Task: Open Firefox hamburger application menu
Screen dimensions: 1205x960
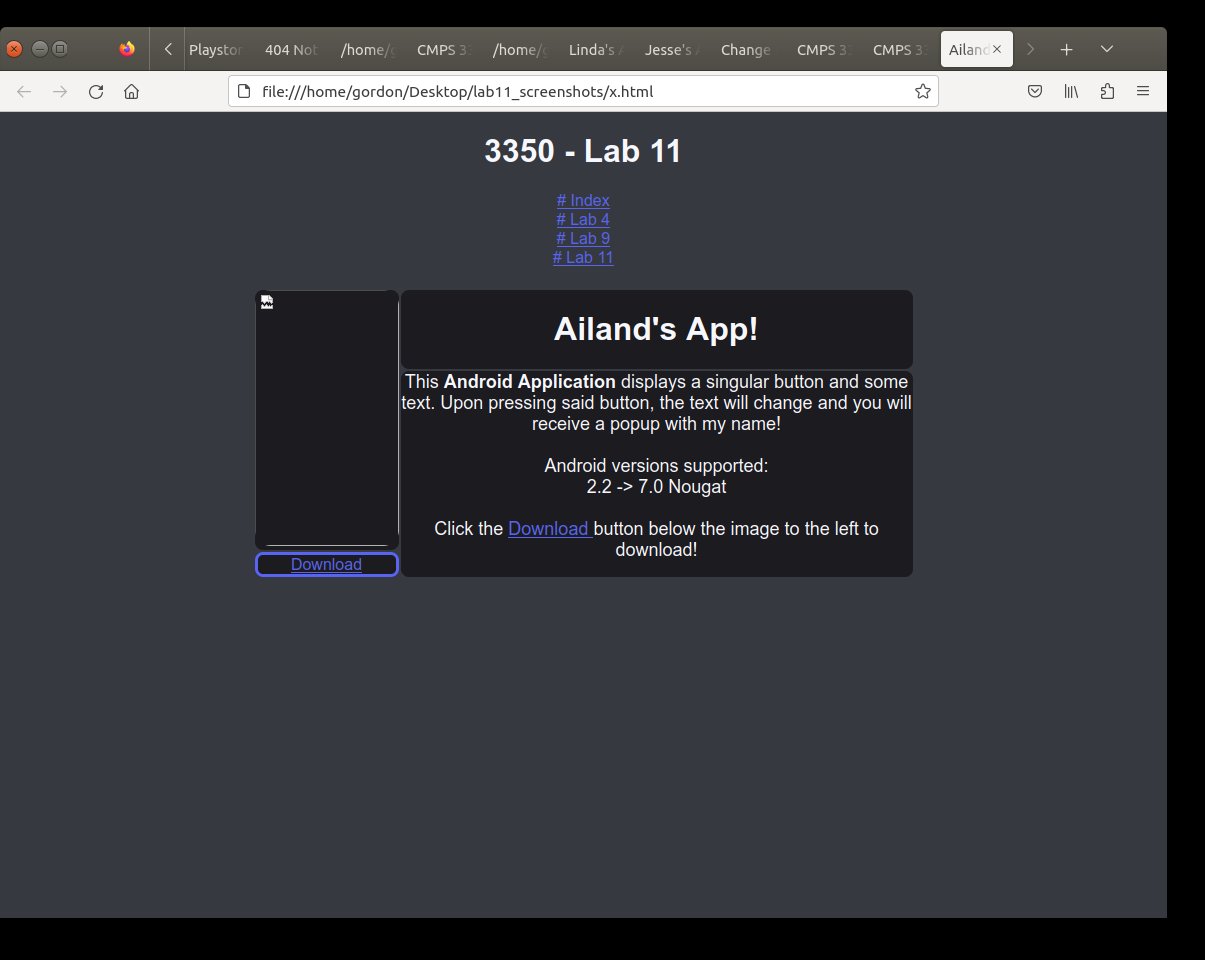Action: [x=1143, y=92]
